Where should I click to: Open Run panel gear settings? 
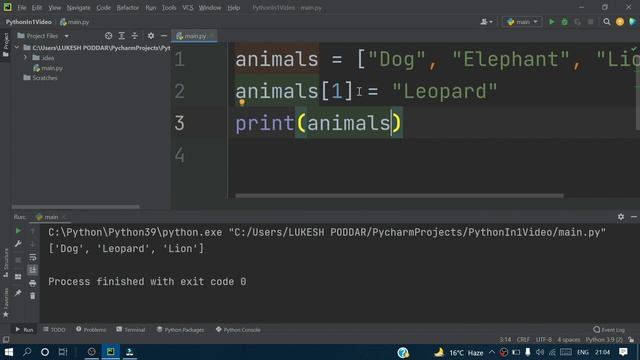tap(620, 217)
